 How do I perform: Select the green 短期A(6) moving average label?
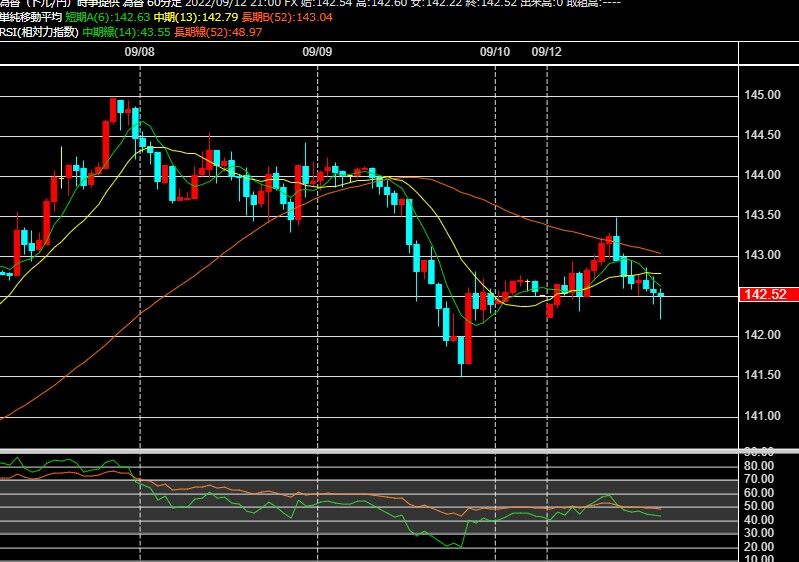[108, 17]
